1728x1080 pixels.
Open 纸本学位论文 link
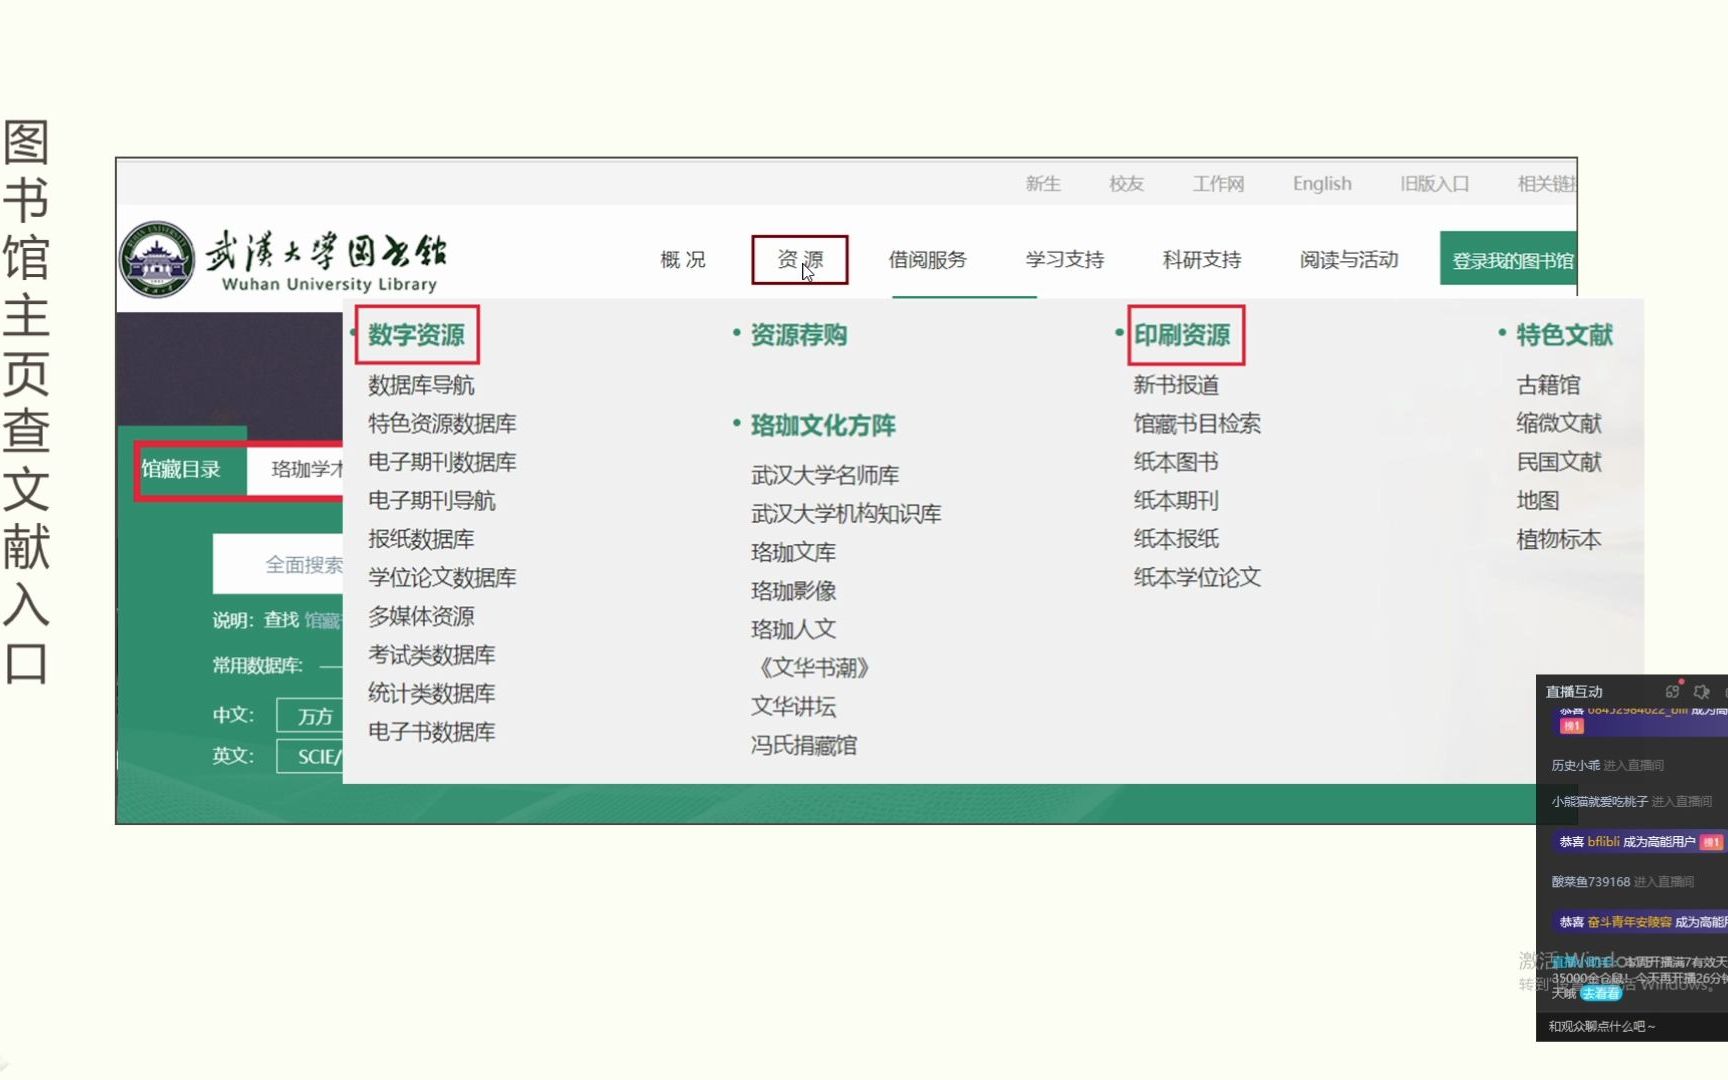[1197, 577]
